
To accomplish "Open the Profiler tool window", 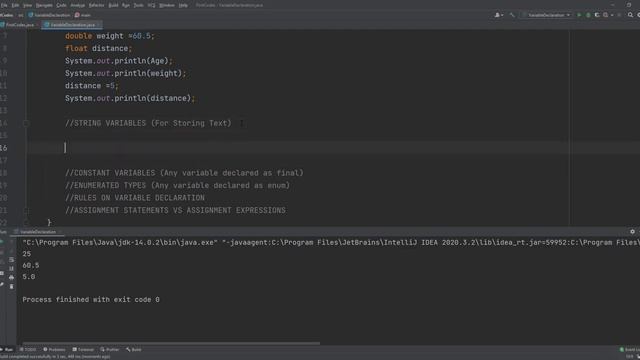I will tap(109, 350).
